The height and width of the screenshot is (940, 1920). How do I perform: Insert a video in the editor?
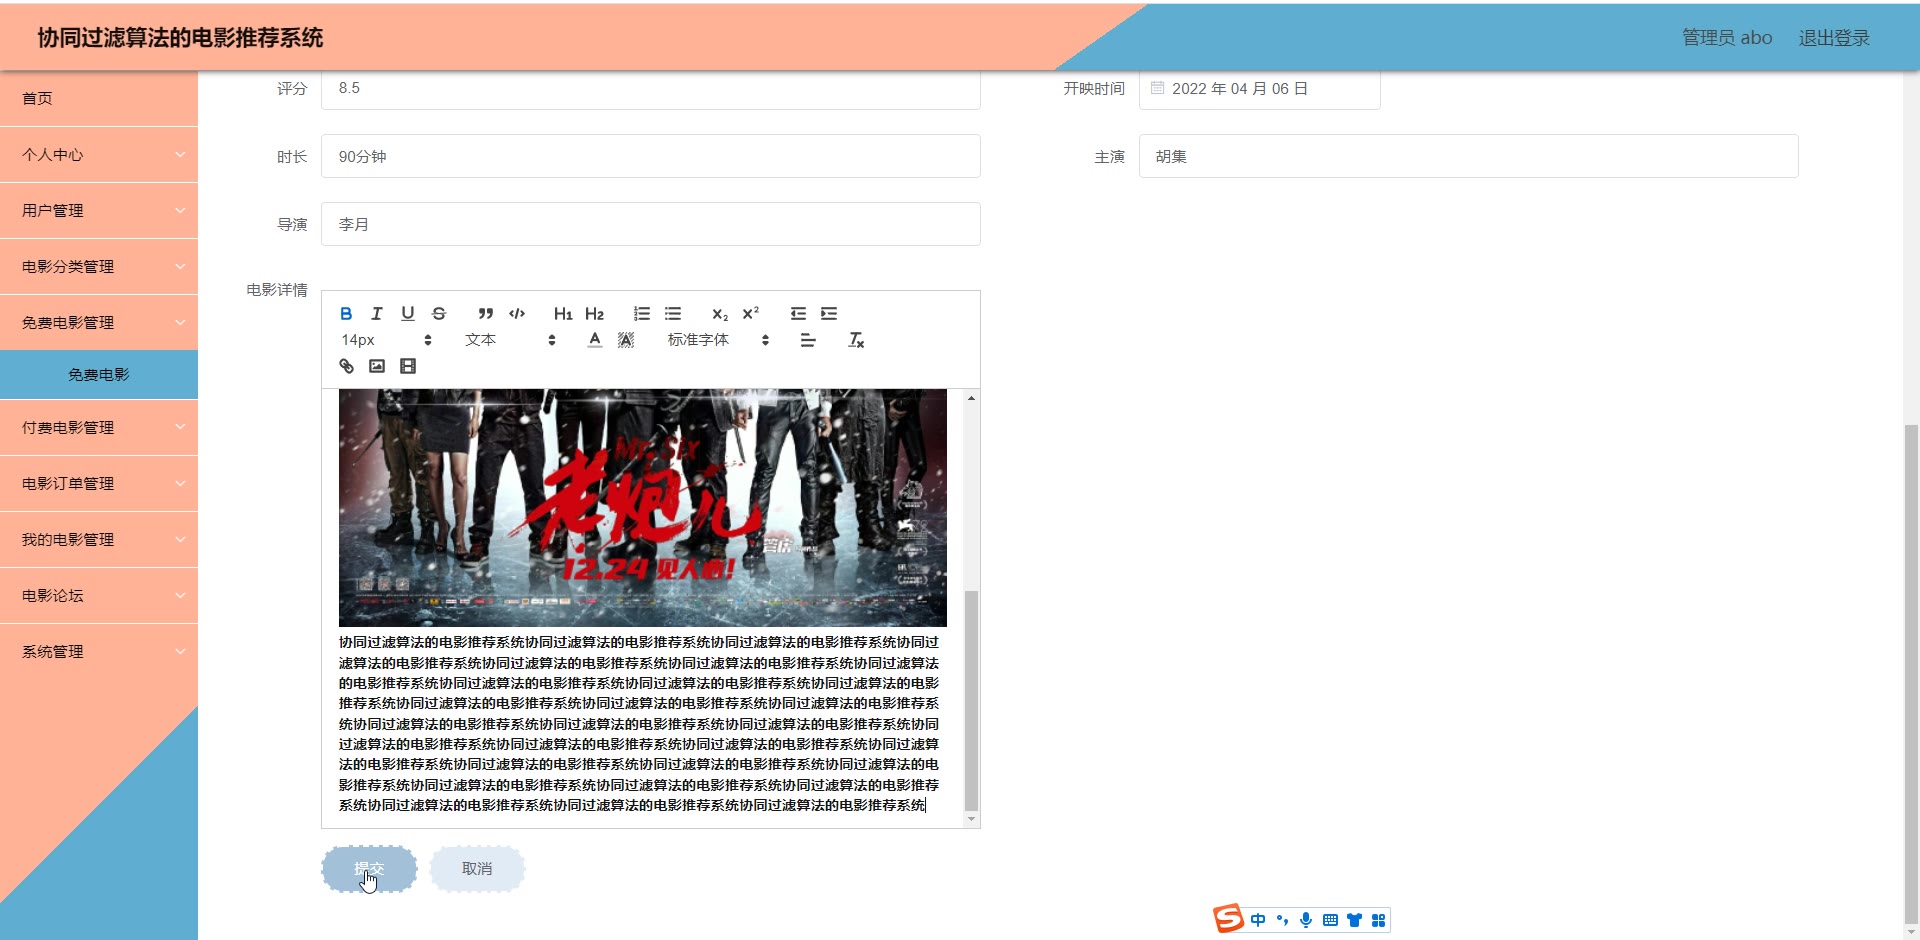coord(408,367)
